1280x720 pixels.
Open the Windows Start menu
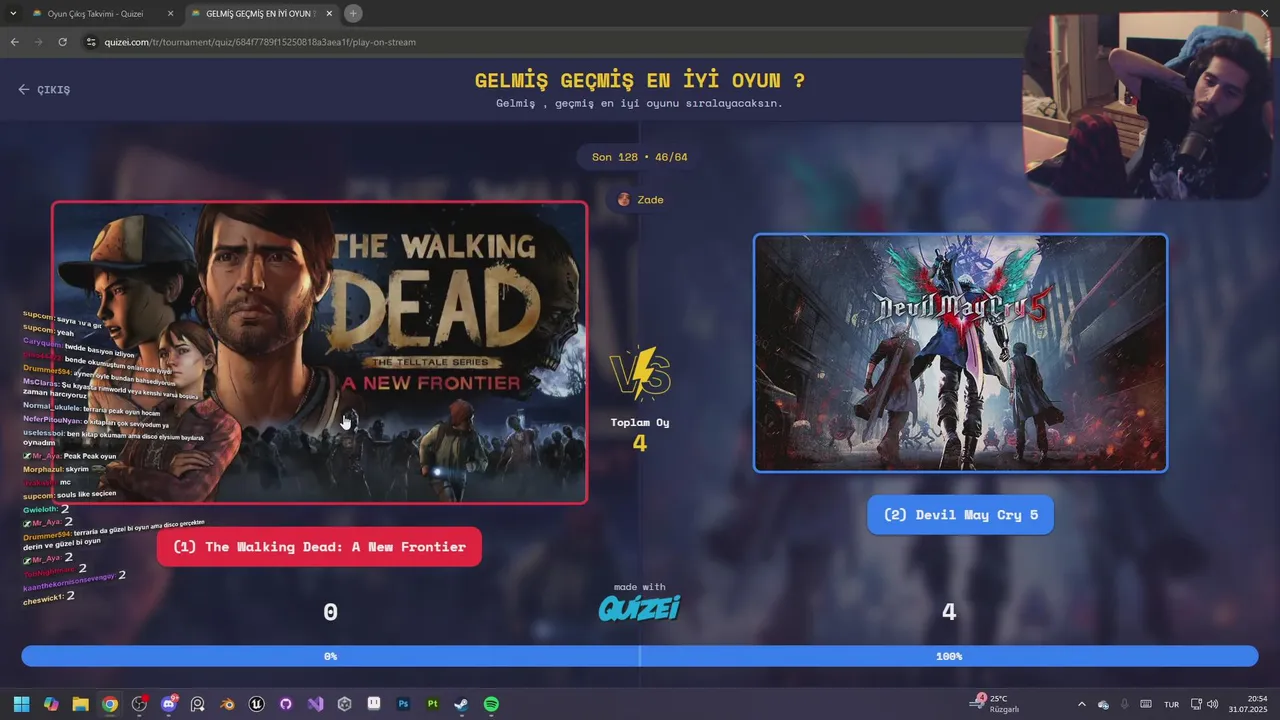coord(21,704)
